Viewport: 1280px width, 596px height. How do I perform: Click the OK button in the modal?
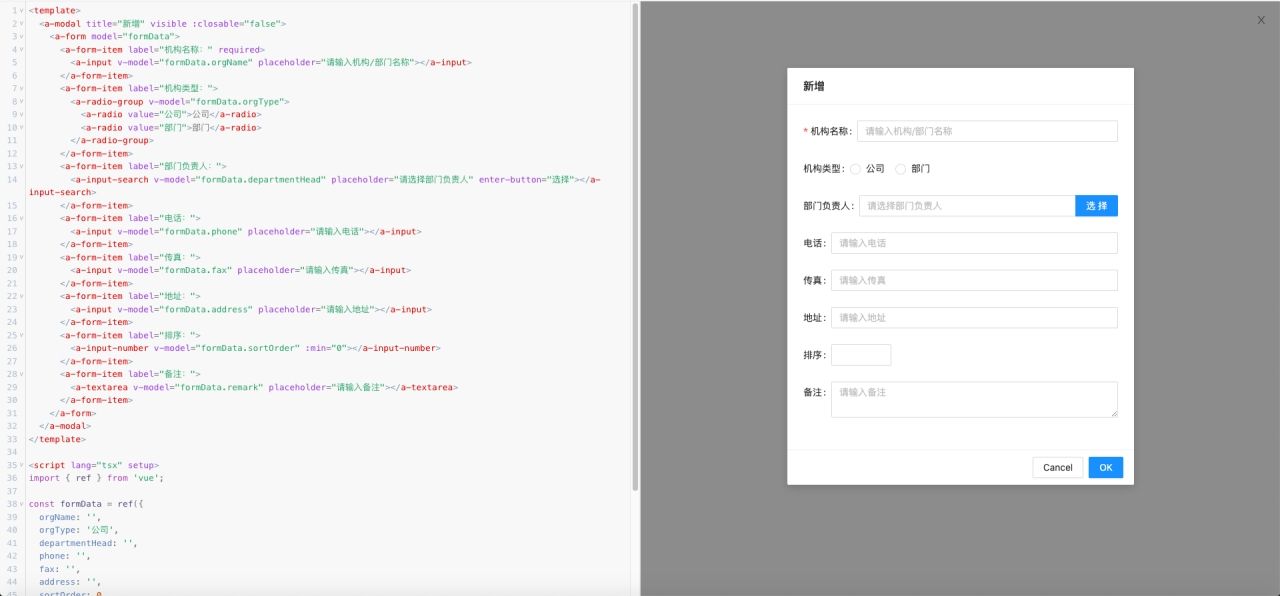click(1105, 467)
